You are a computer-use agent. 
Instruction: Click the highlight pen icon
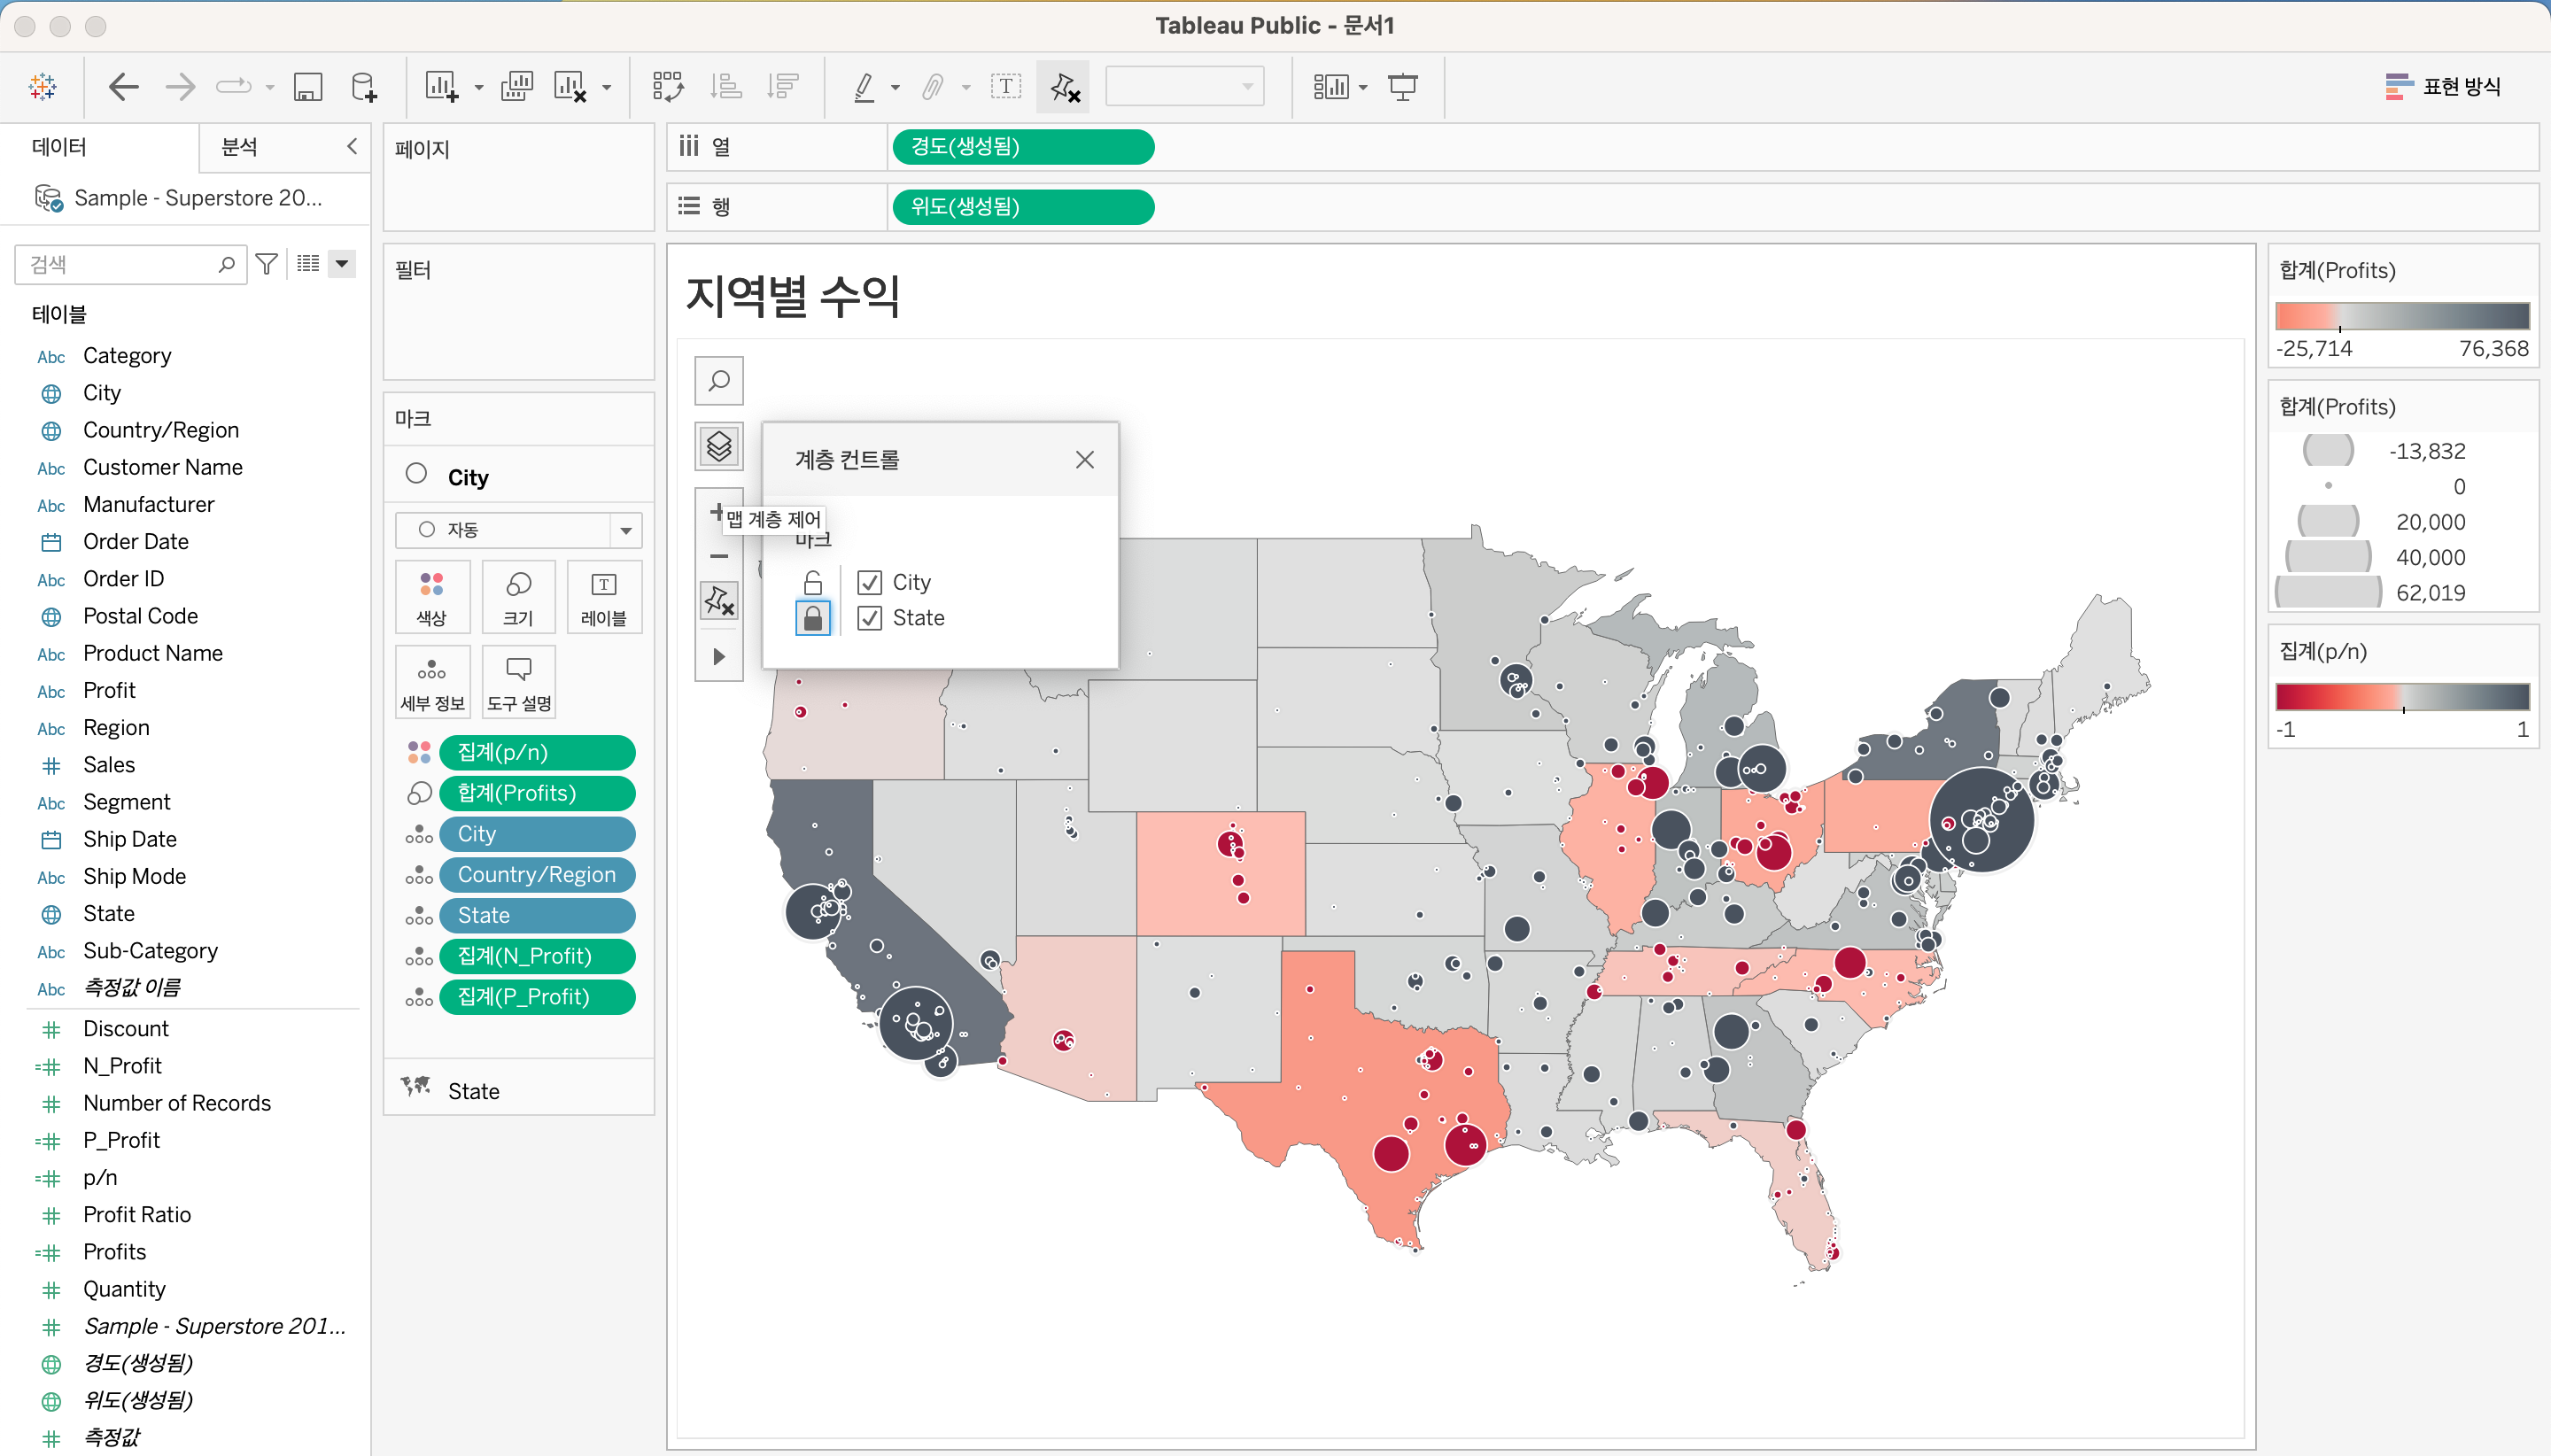click(864, 87)
